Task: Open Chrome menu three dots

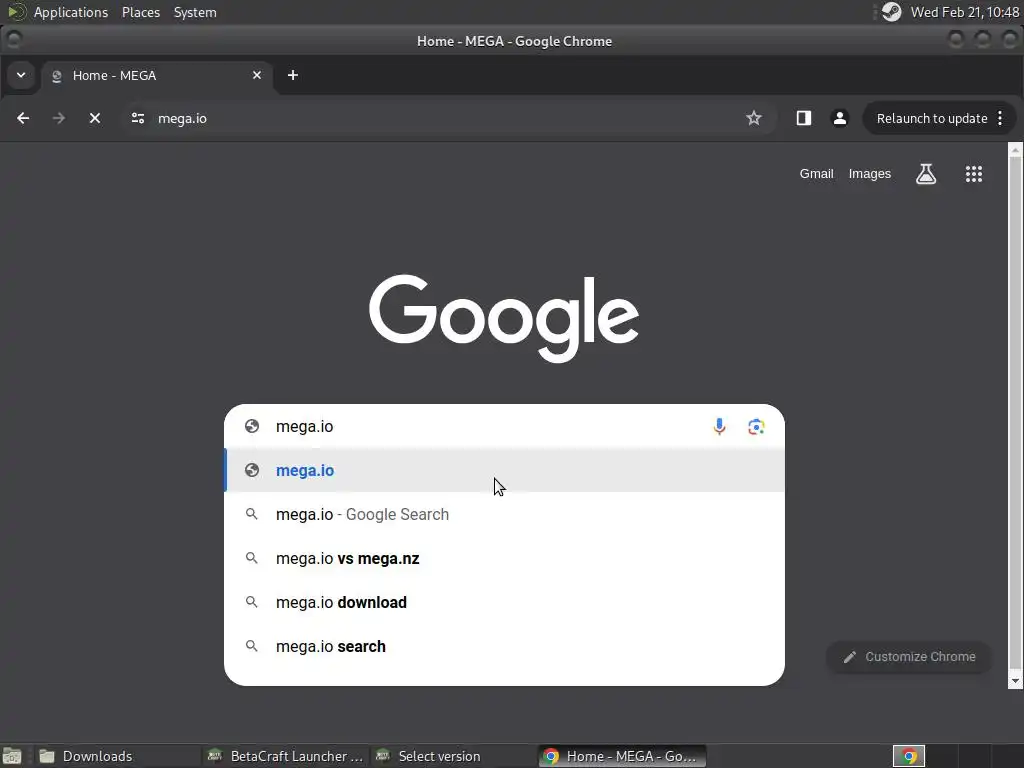Action: pyautogui.click(x=1000, y=118)
